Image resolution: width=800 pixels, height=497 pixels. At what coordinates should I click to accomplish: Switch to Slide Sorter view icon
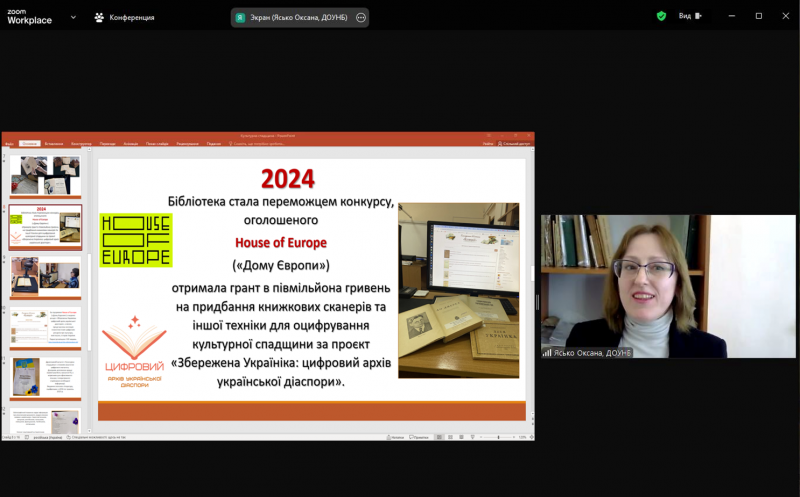450,437
